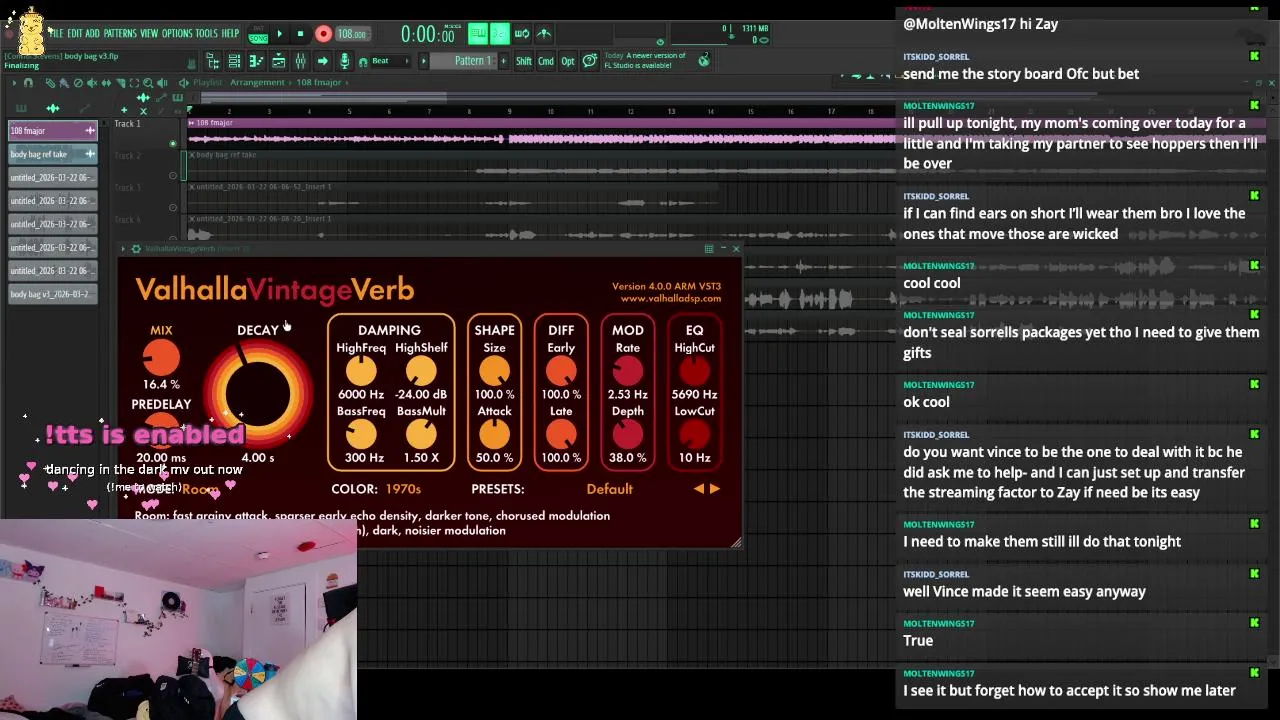The image size is (1280, 720).
Task: Click the green arrow toolbar icon
Action: click(322, 61)
